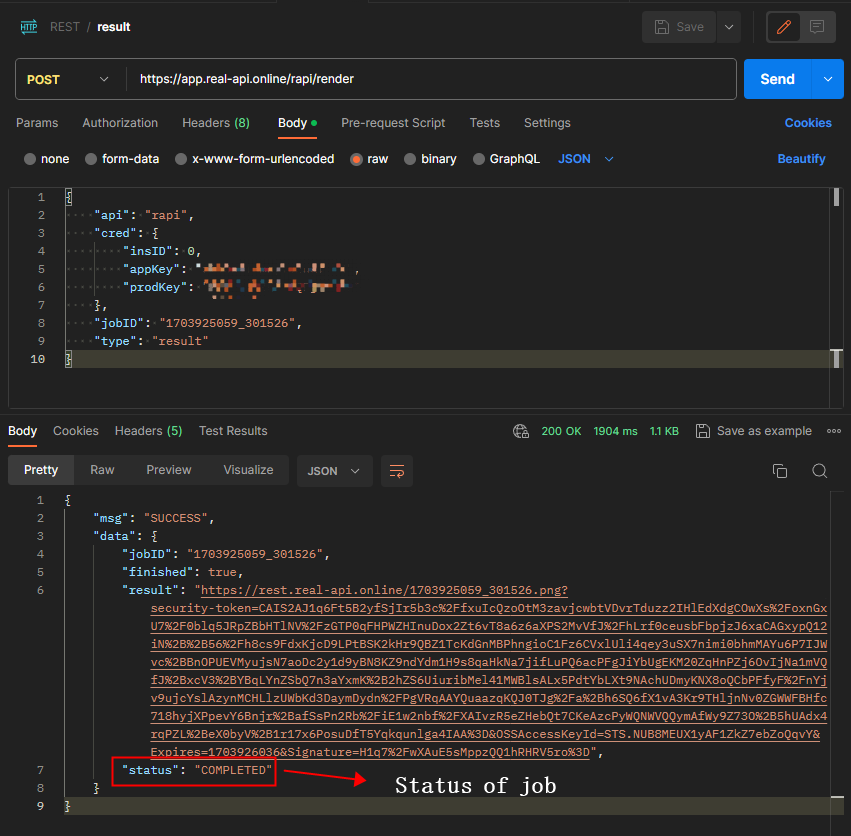Image resolution: width=851 pixels, height=836 pixels.
Task: Open the JSON response format dropdown
Action: click(334, 470)
